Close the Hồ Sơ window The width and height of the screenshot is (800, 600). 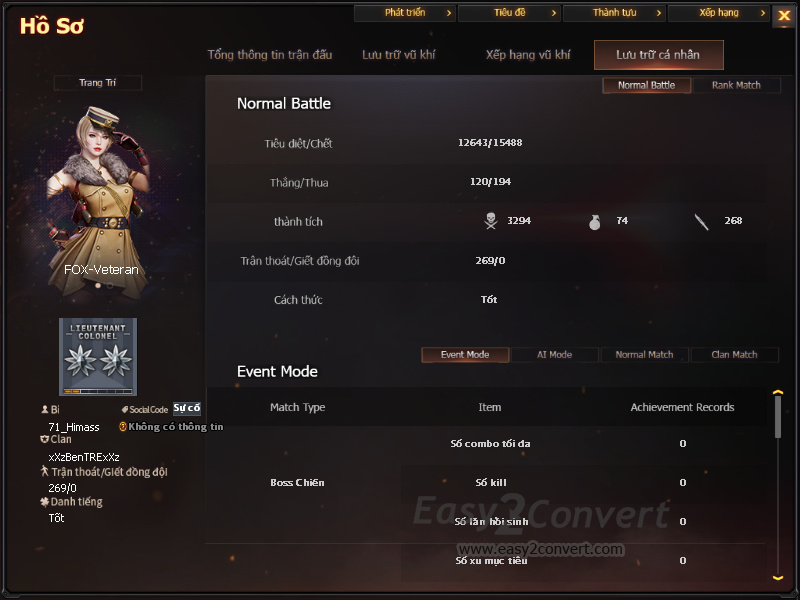point(784,16)
